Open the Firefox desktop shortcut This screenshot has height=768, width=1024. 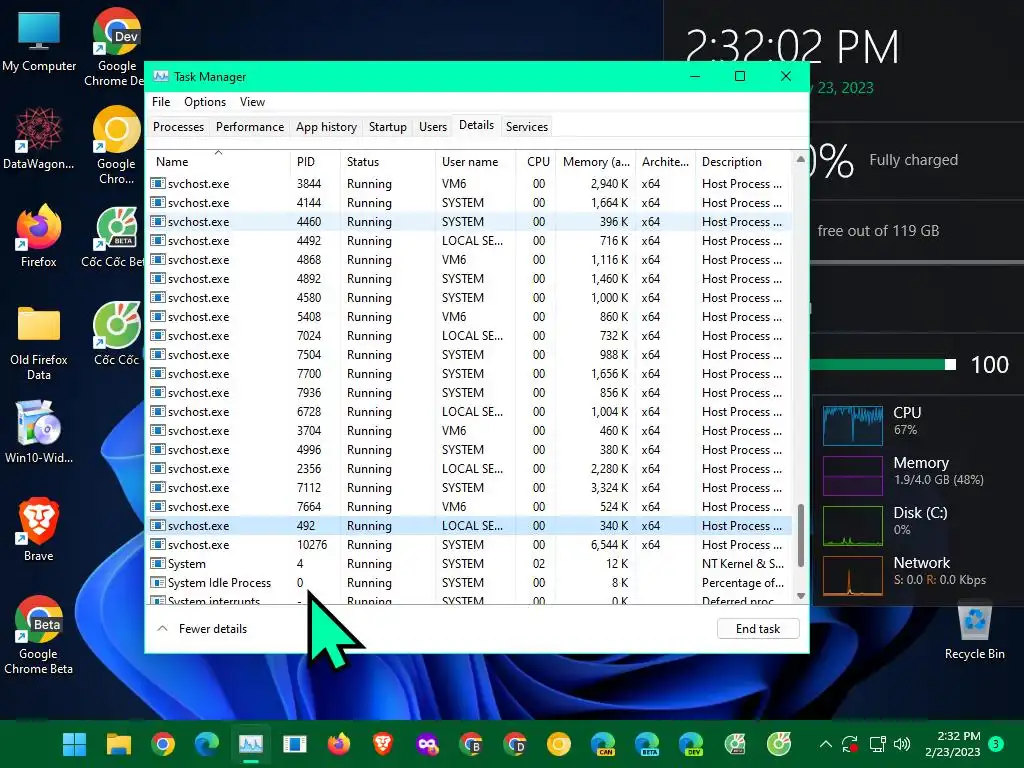(x=39, y=236)
